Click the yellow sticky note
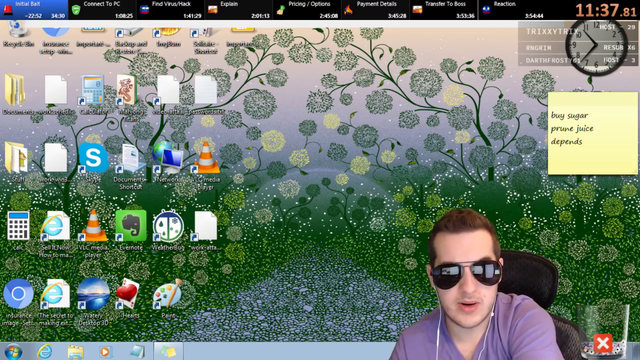This screenshot has width=640, height=360. point(592,133)
